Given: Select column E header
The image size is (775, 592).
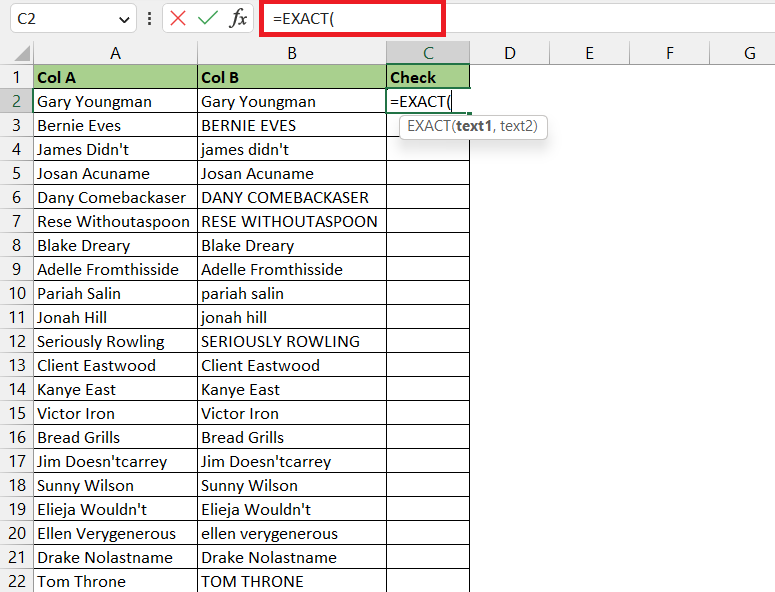Looking at the screenshot, I should (589, 53).
